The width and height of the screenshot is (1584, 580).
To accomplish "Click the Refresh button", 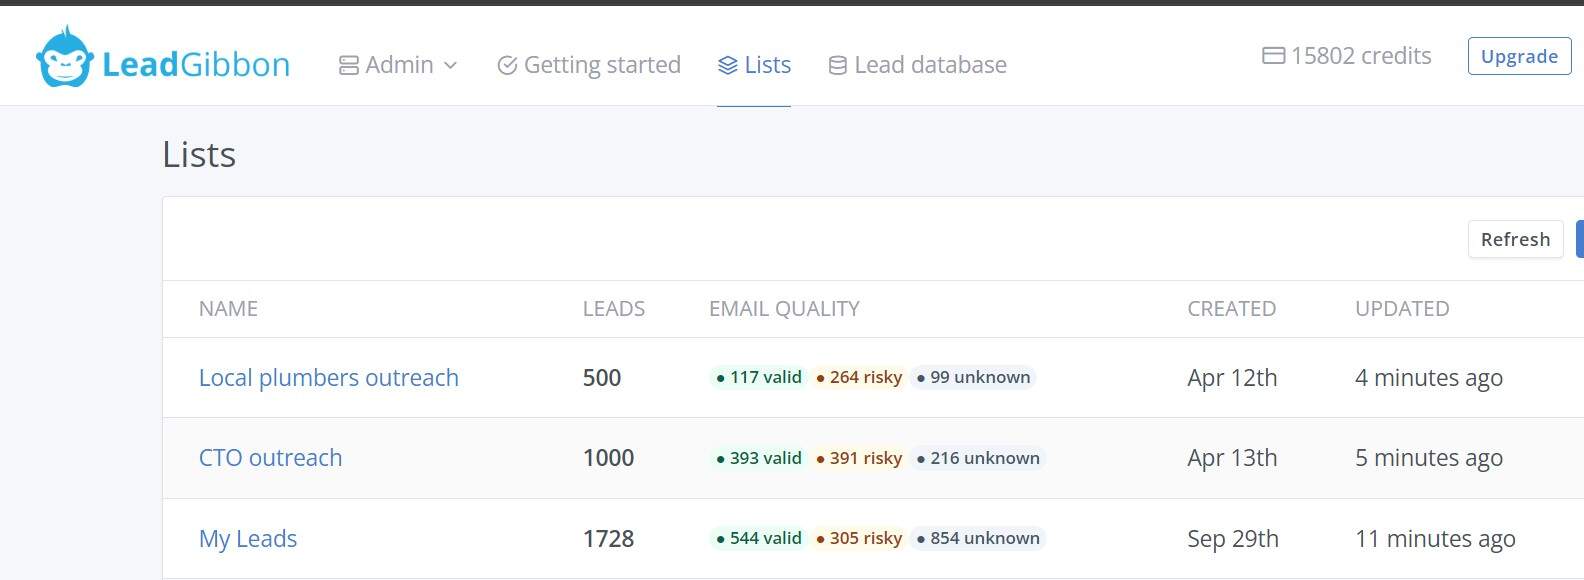I will (1515, 239).
